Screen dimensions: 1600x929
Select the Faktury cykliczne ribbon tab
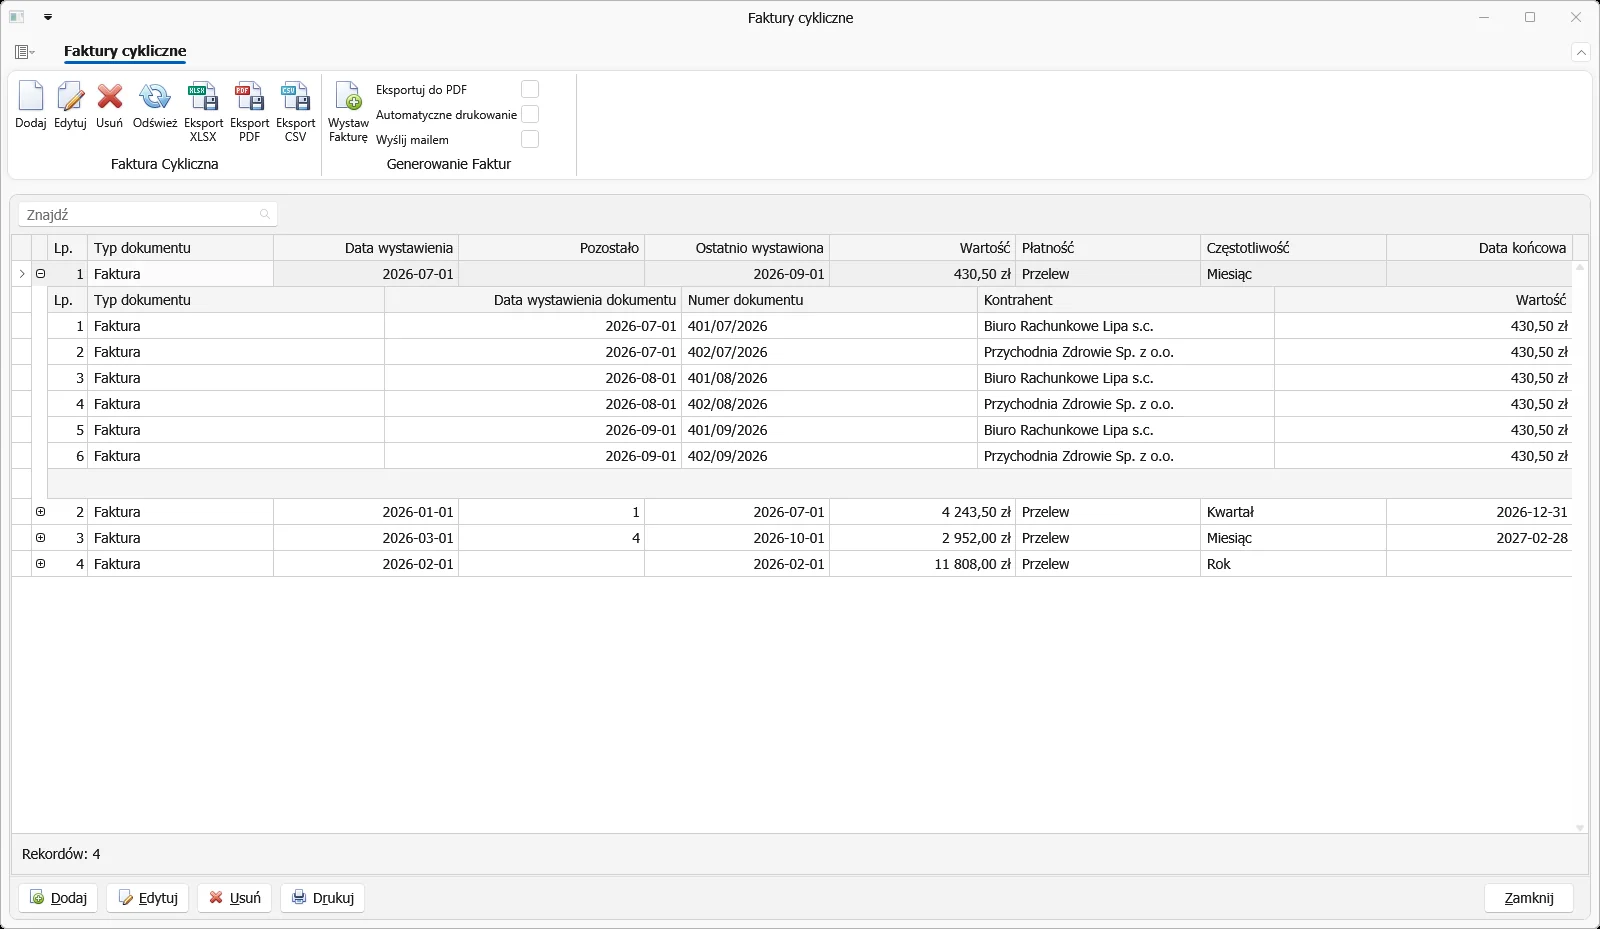pos(125,51)
